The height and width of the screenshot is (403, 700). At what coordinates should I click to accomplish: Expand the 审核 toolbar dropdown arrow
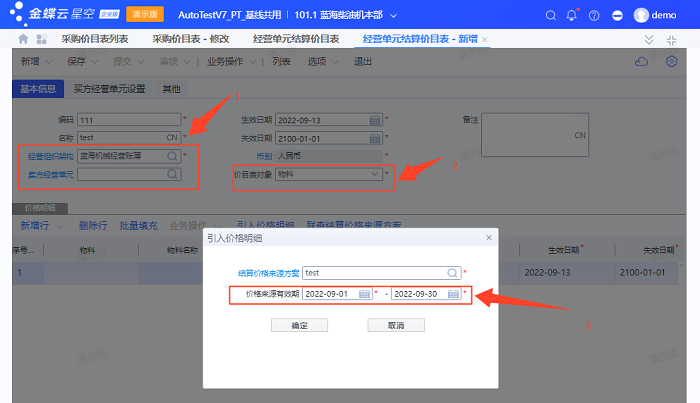point(187,62)
